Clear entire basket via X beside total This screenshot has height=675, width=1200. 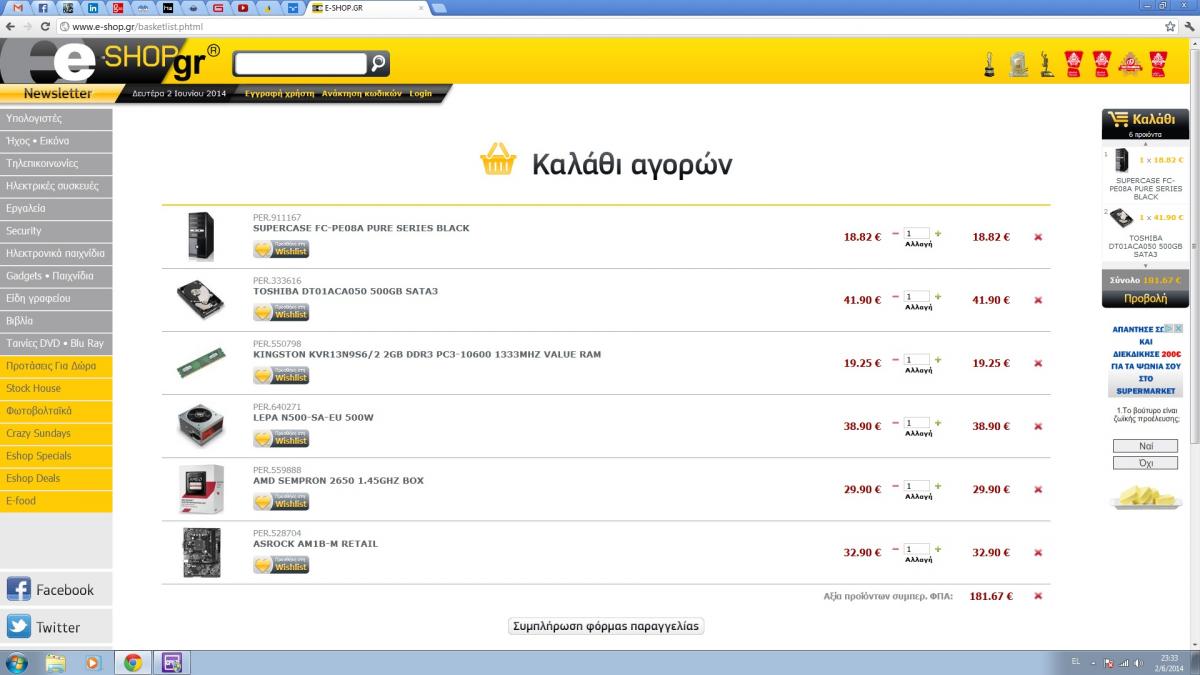pyautogui.click(x=1038, y=596)
